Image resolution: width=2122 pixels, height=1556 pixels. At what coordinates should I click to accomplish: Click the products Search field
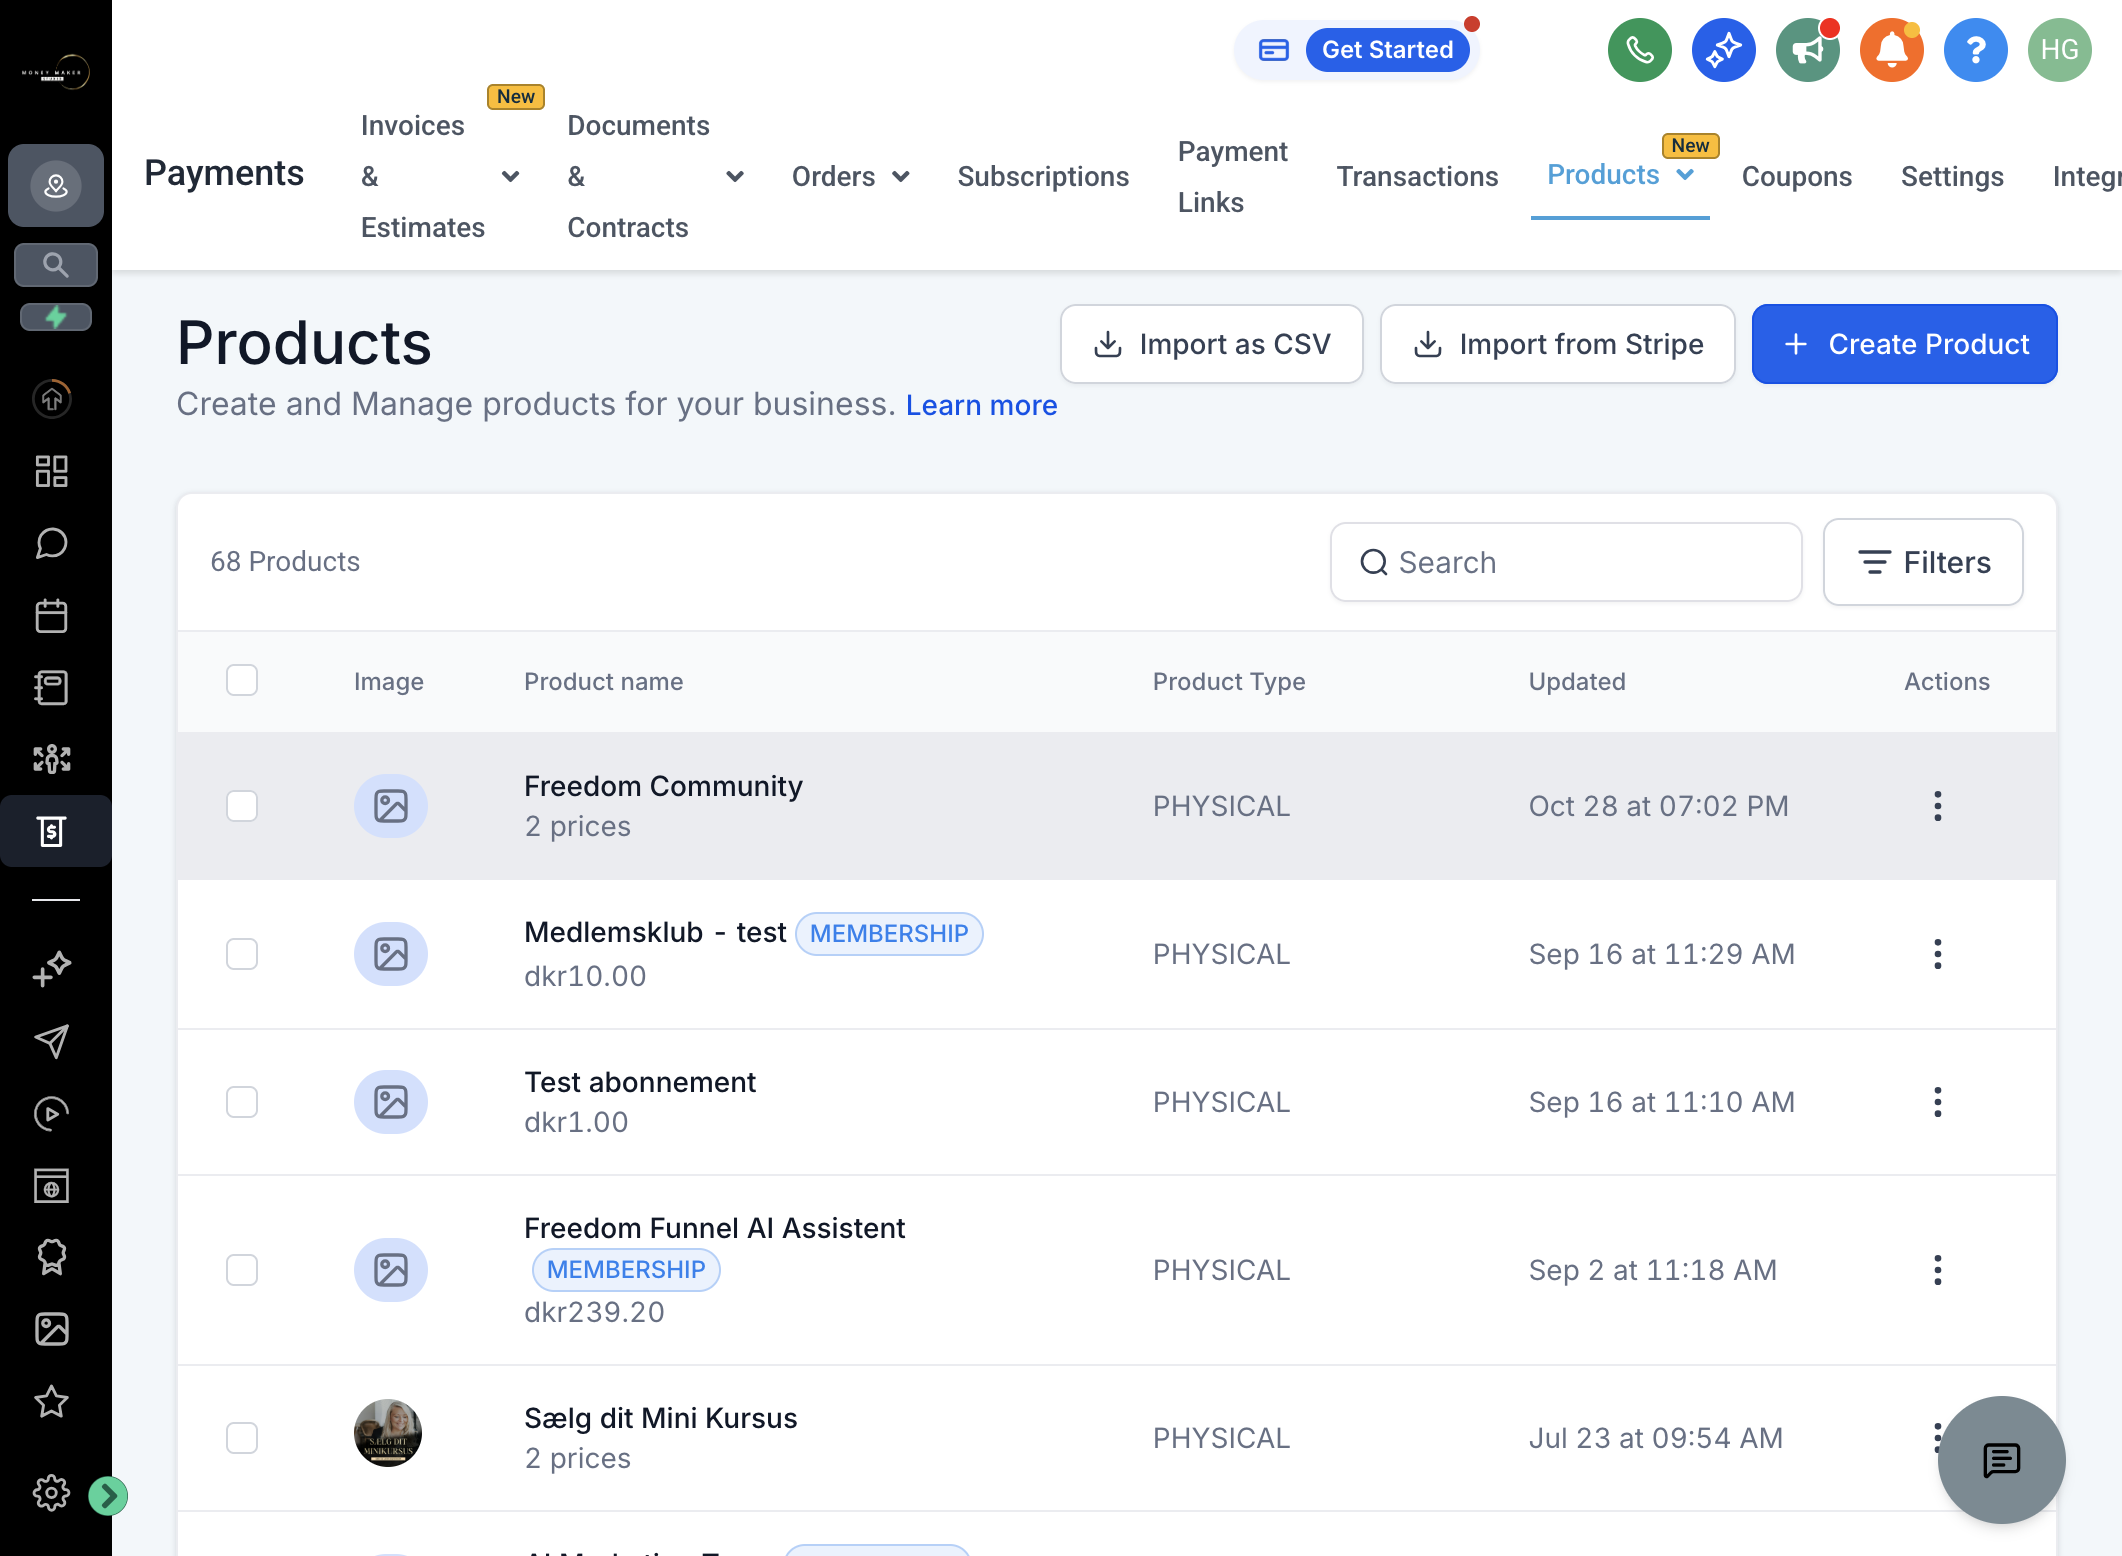(1566, 562)
